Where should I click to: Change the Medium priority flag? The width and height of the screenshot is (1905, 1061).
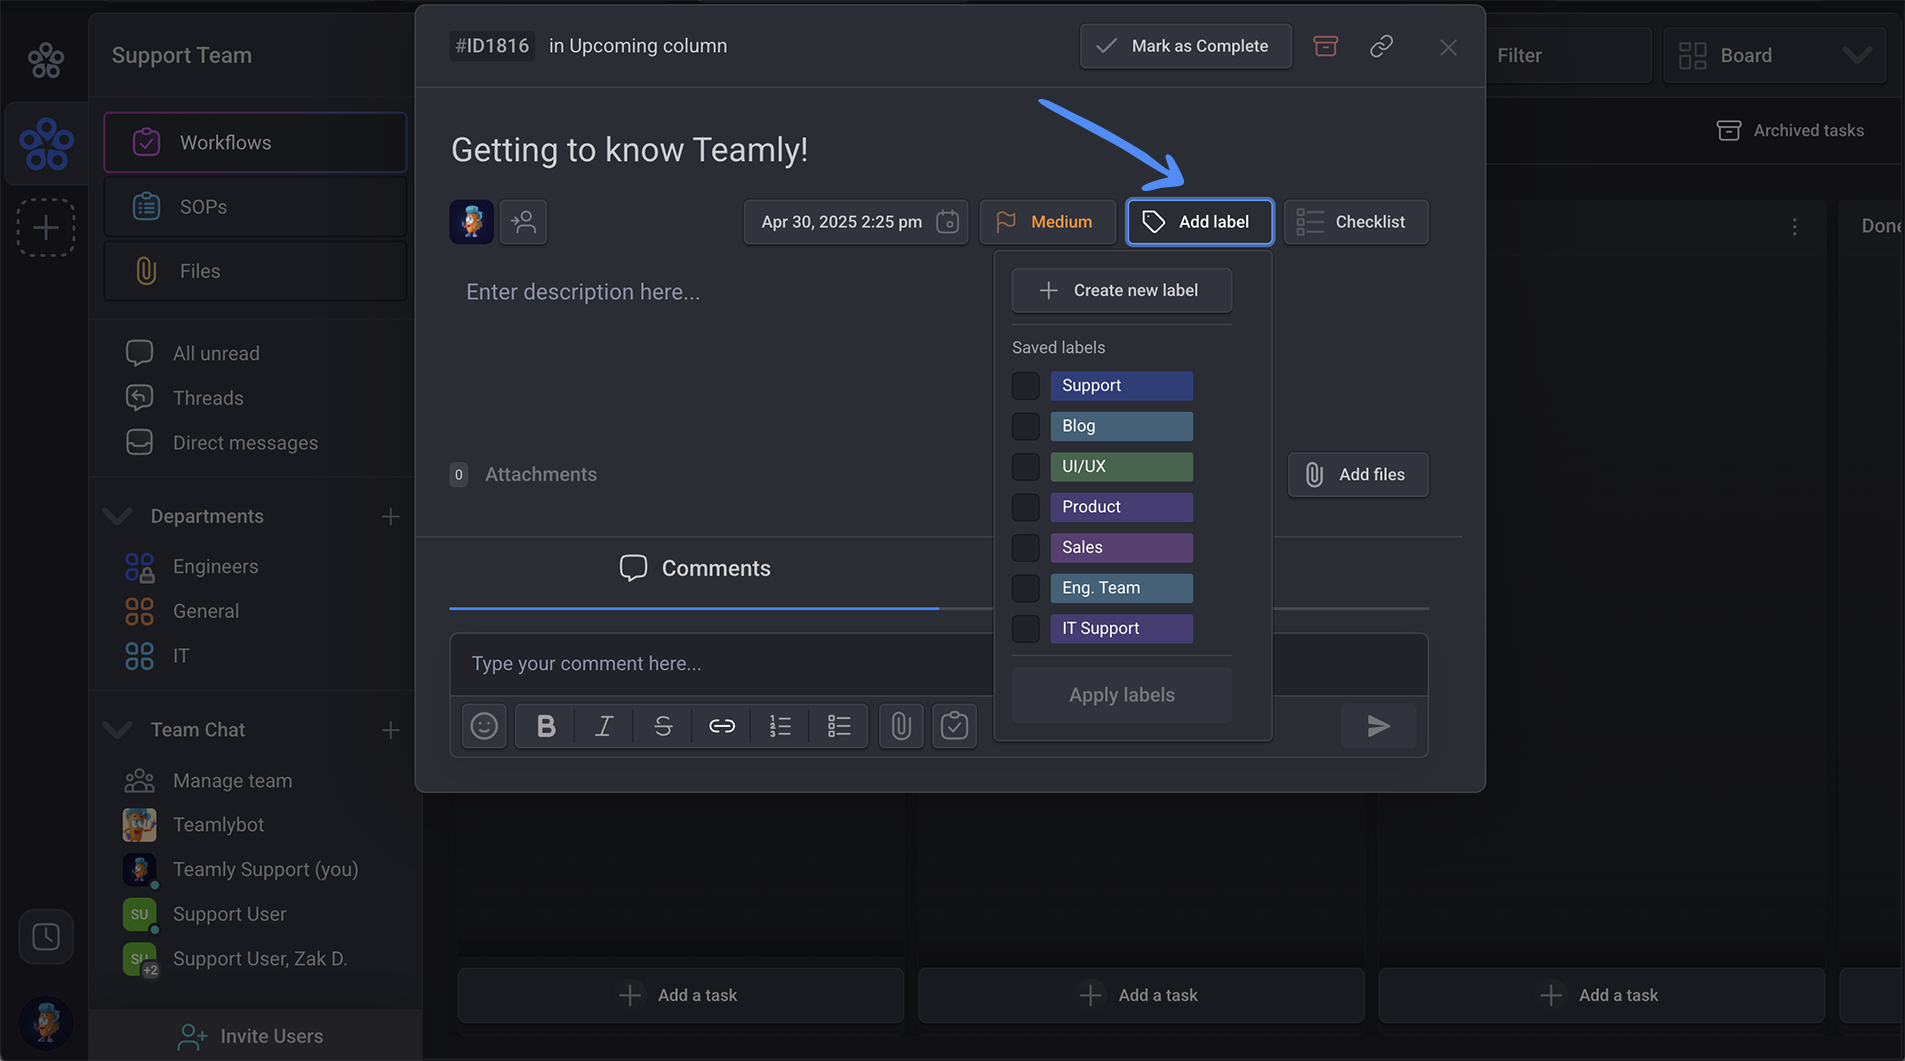coord(1046,221)
